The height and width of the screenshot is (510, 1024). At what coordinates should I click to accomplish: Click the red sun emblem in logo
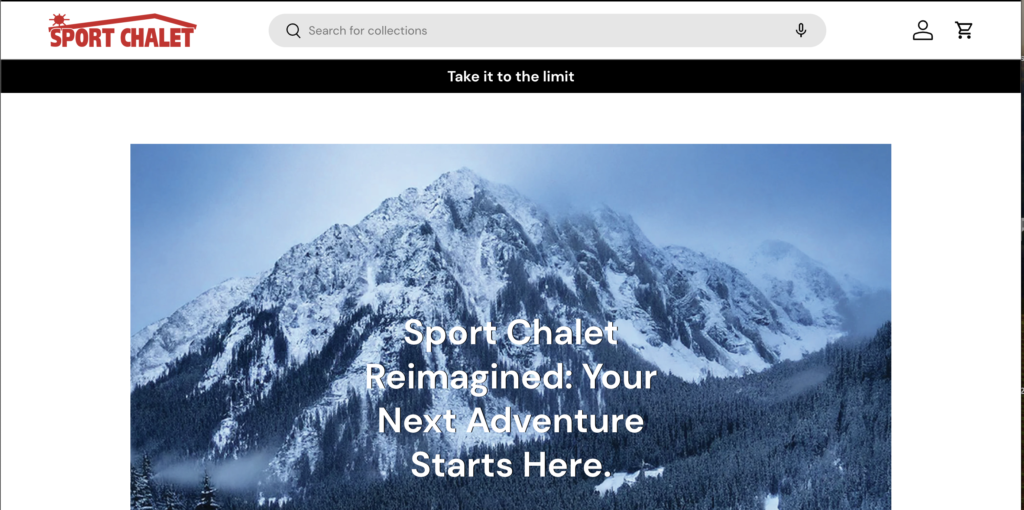point(60,20)
